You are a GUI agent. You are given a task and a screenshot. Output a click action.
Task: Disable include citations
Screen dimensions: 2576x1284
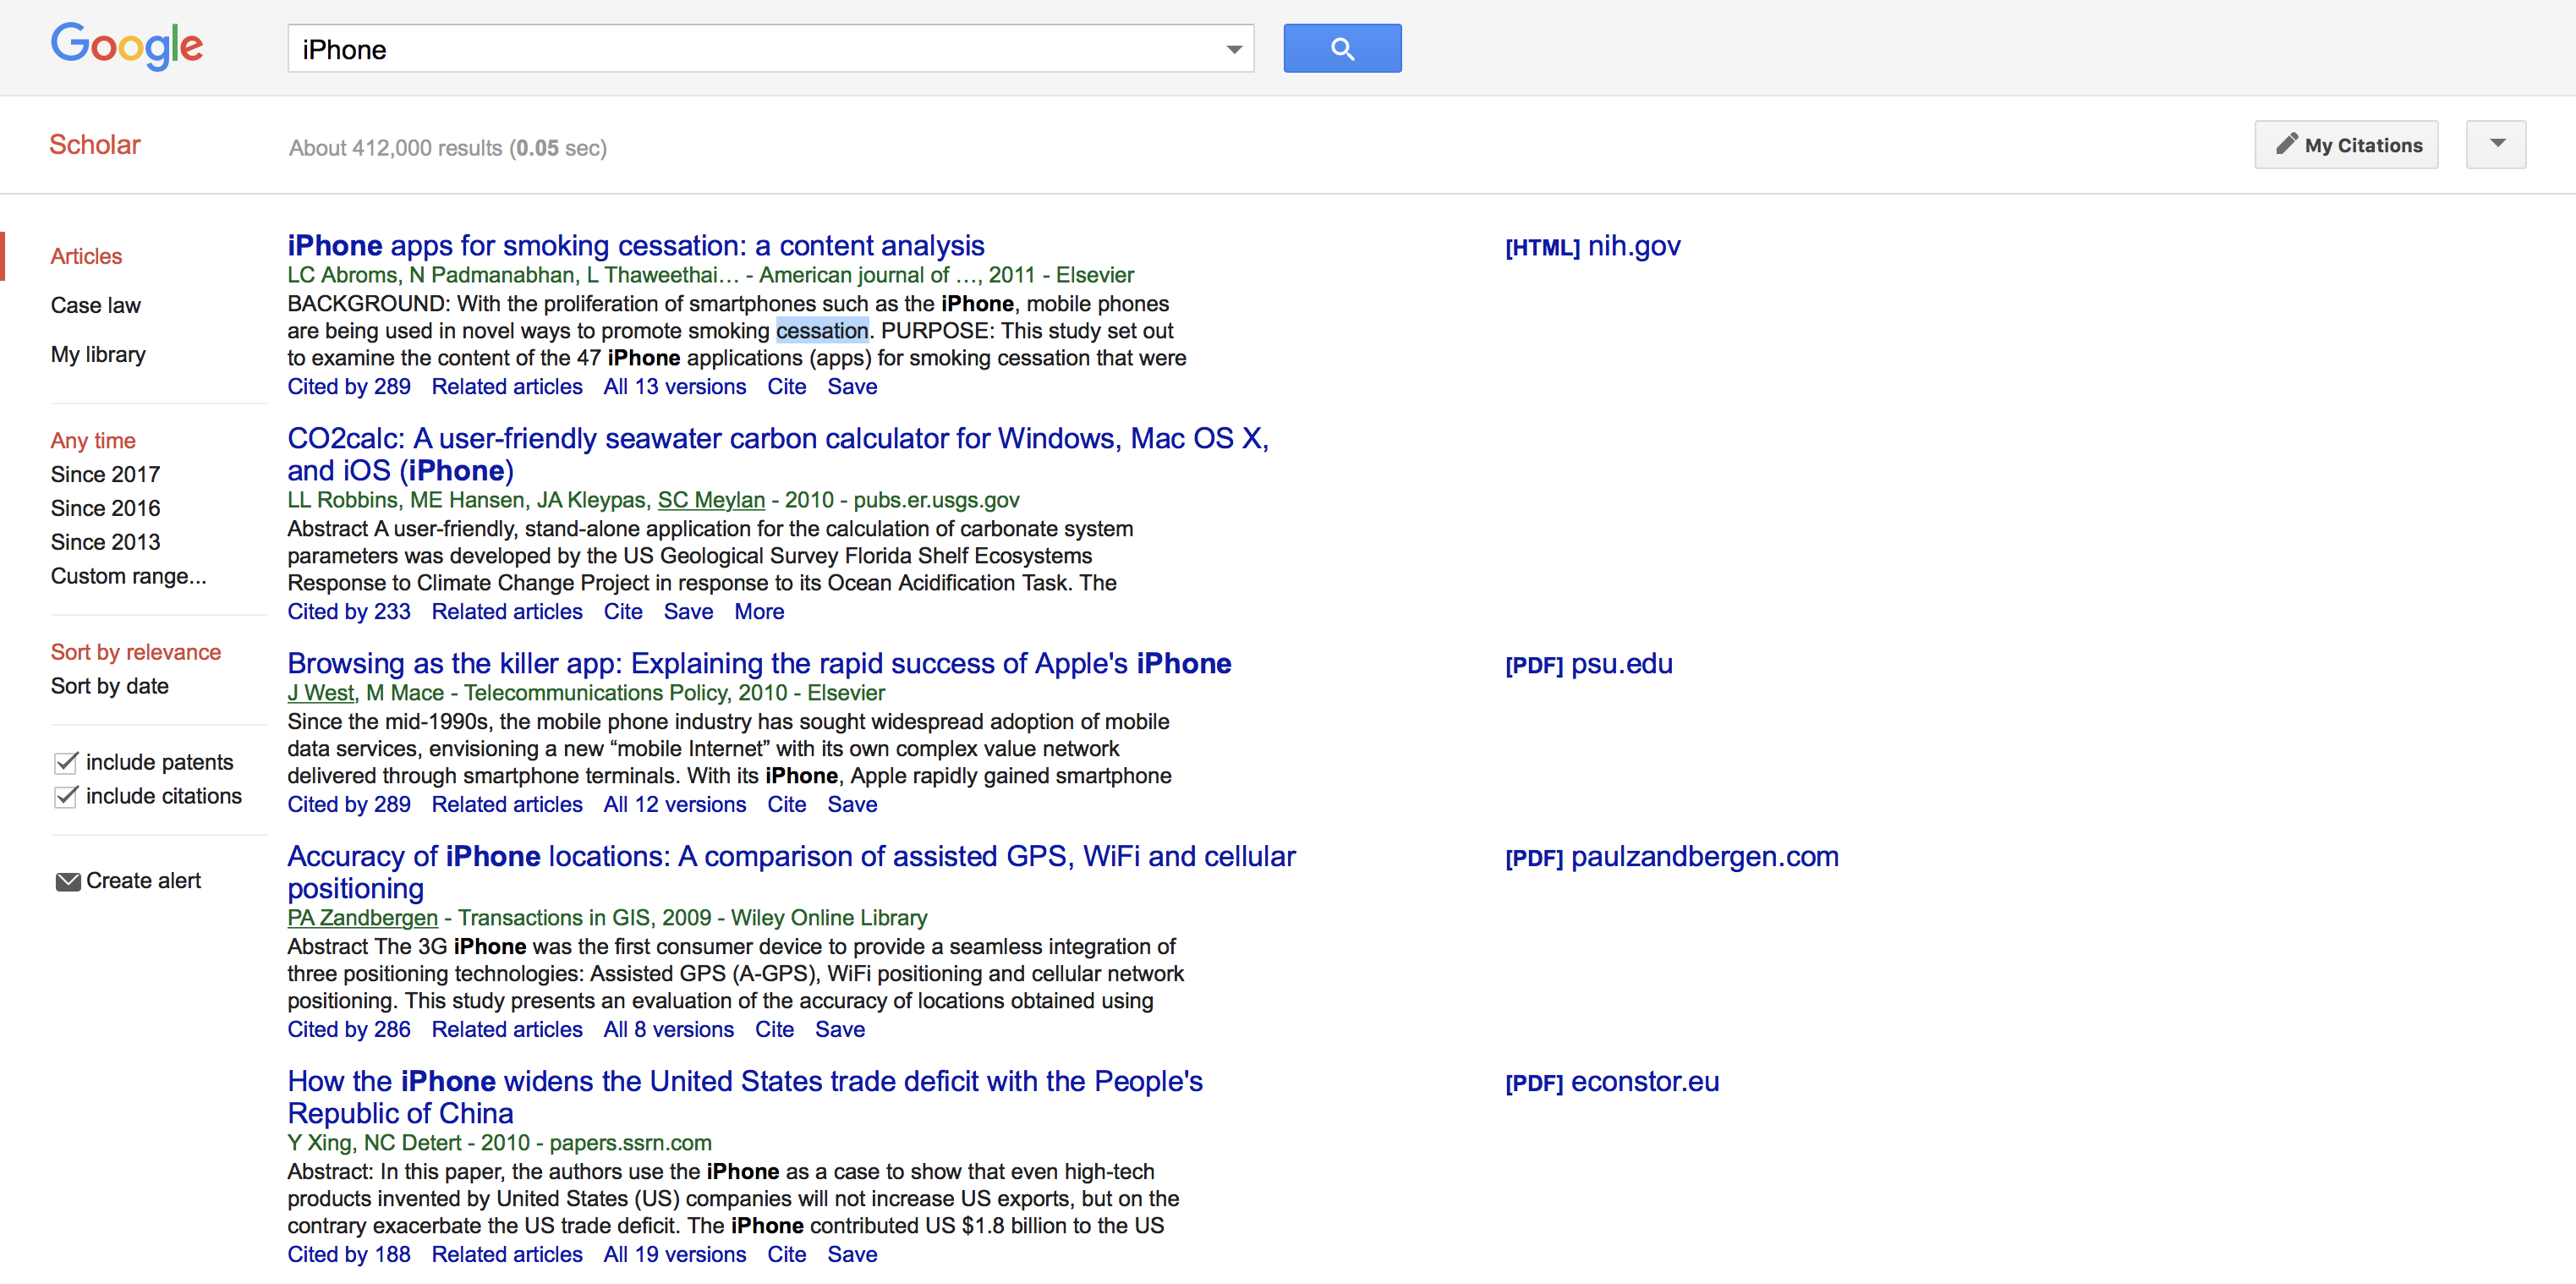pos(65,797)
